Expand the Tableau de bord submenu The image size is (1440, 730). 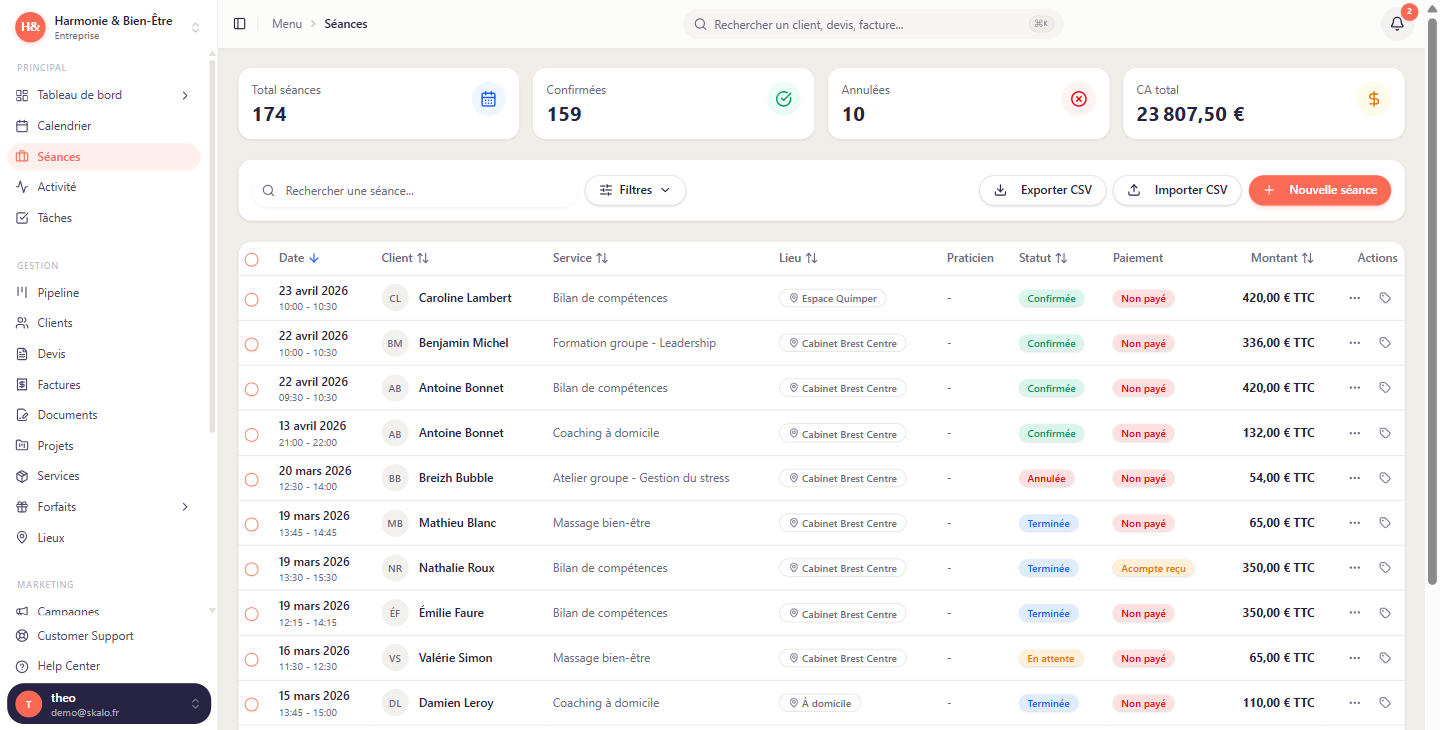point(185,96)
